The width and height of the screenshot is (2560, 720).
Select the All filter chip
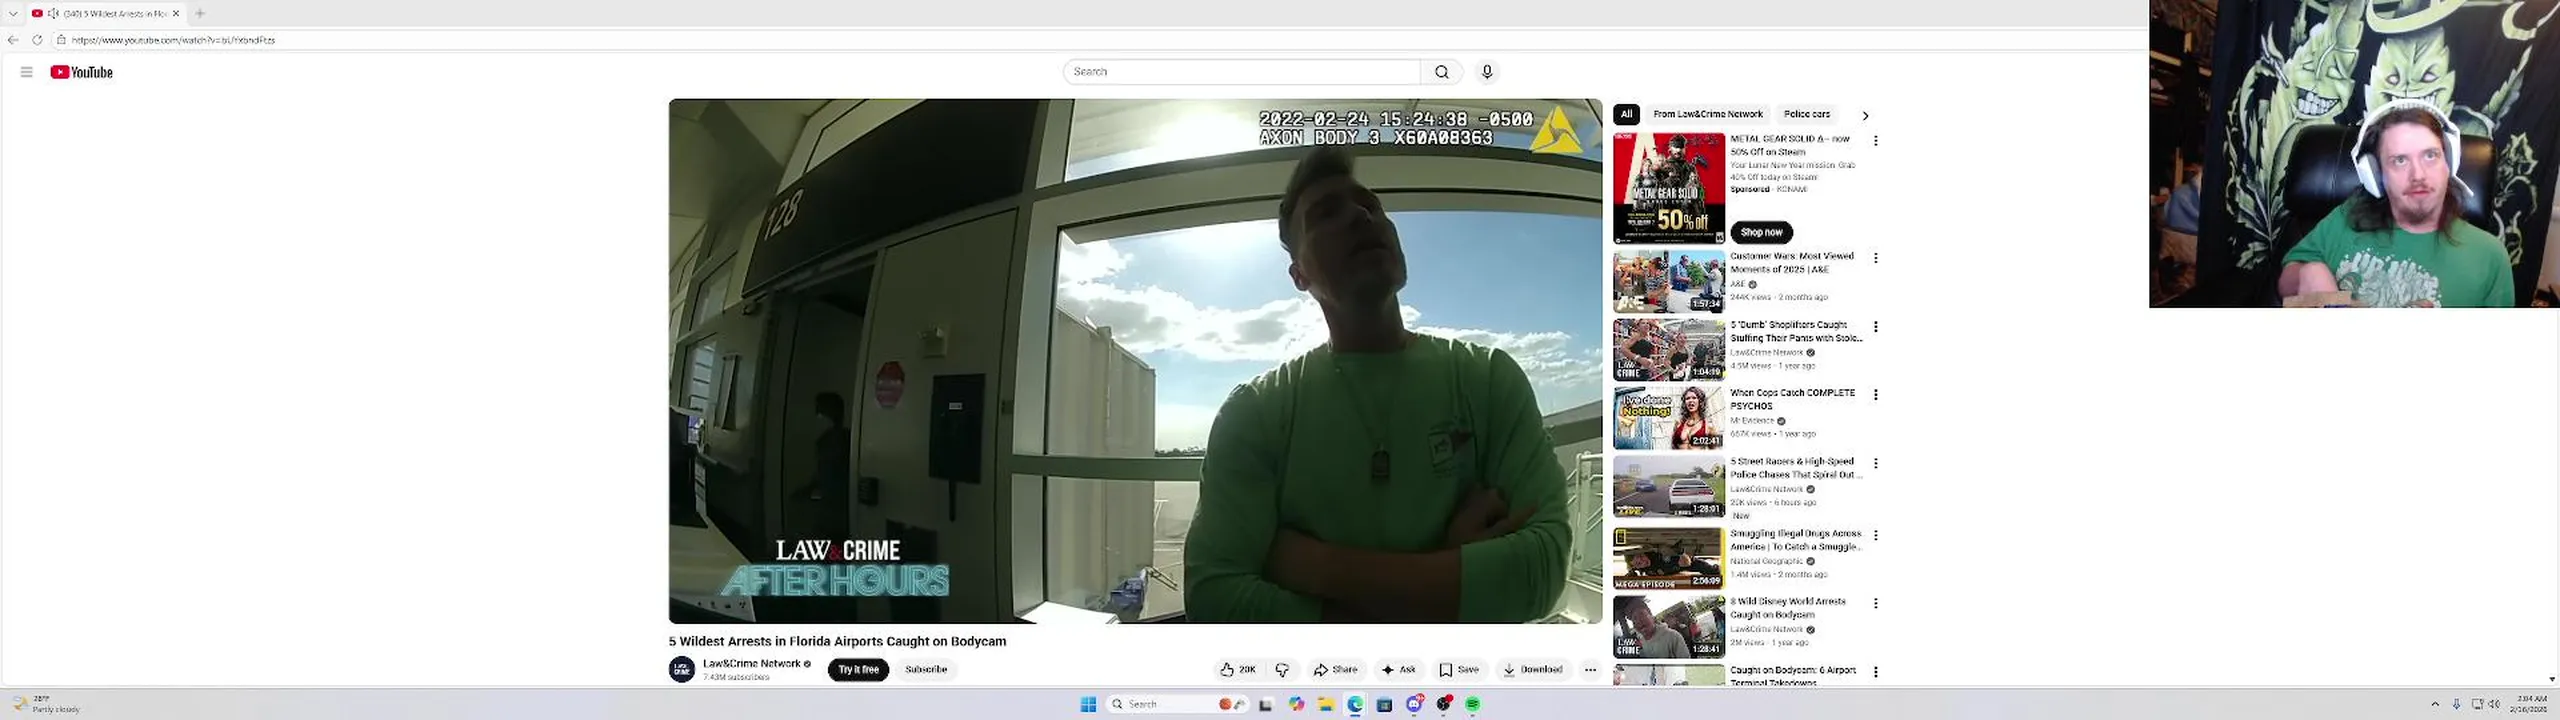[1626, 114]
